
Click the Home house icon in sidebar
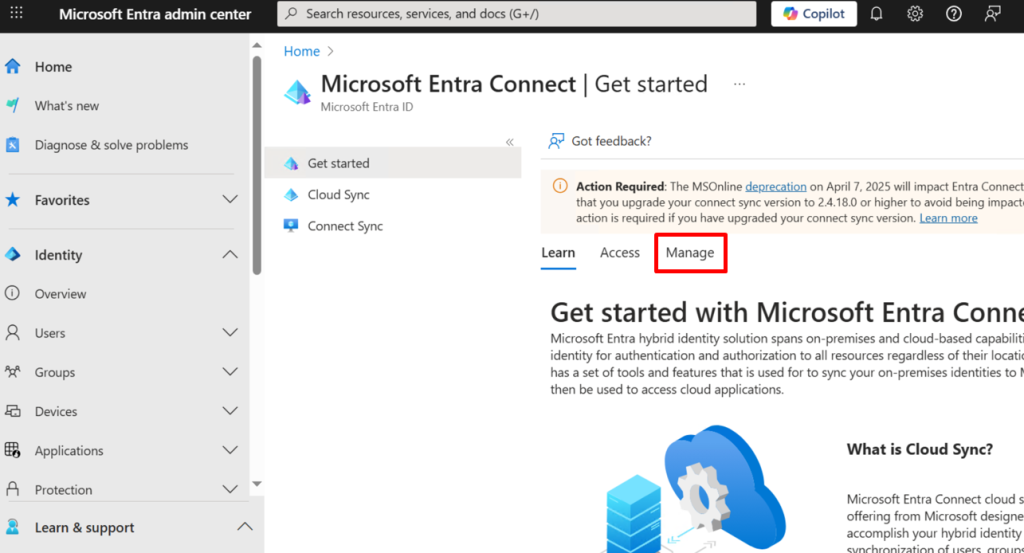13,67
